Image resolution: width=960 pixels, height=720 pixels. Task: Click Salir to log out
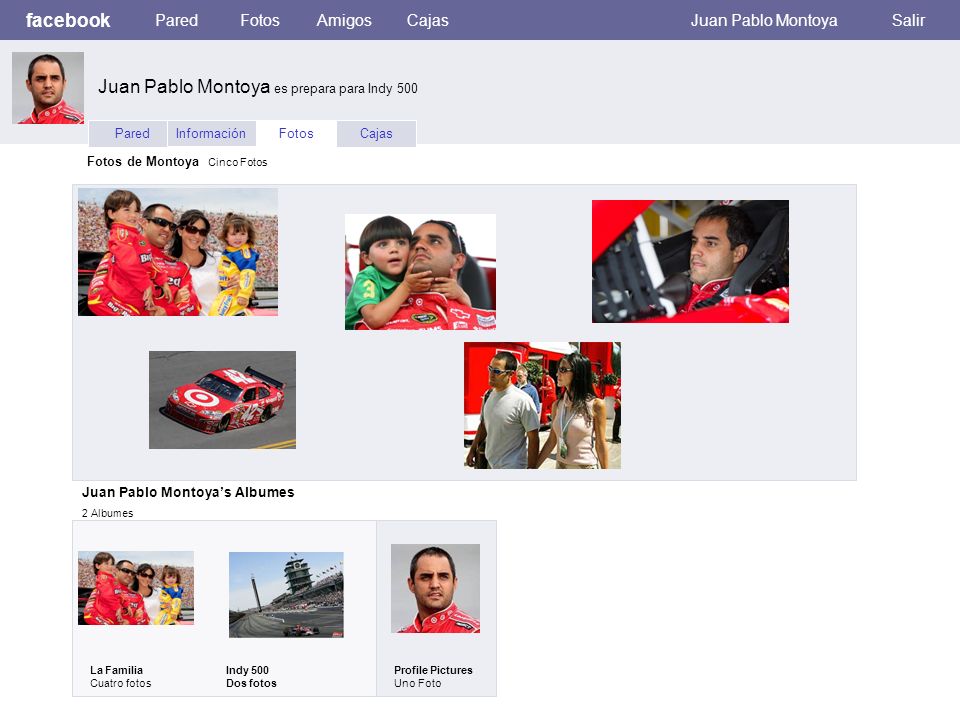[908, 20]
